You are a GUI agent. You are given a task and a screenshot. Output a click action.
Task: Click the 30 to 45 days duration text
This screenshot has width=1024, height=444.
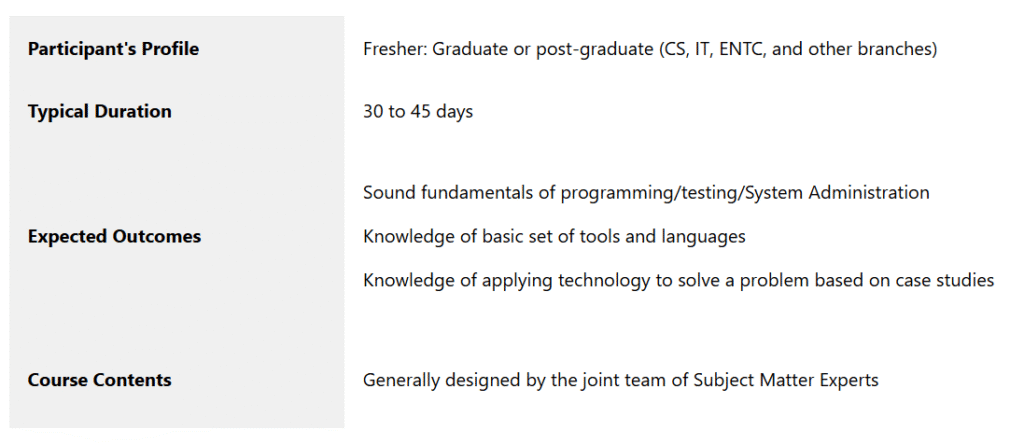(x=418, y=112)
